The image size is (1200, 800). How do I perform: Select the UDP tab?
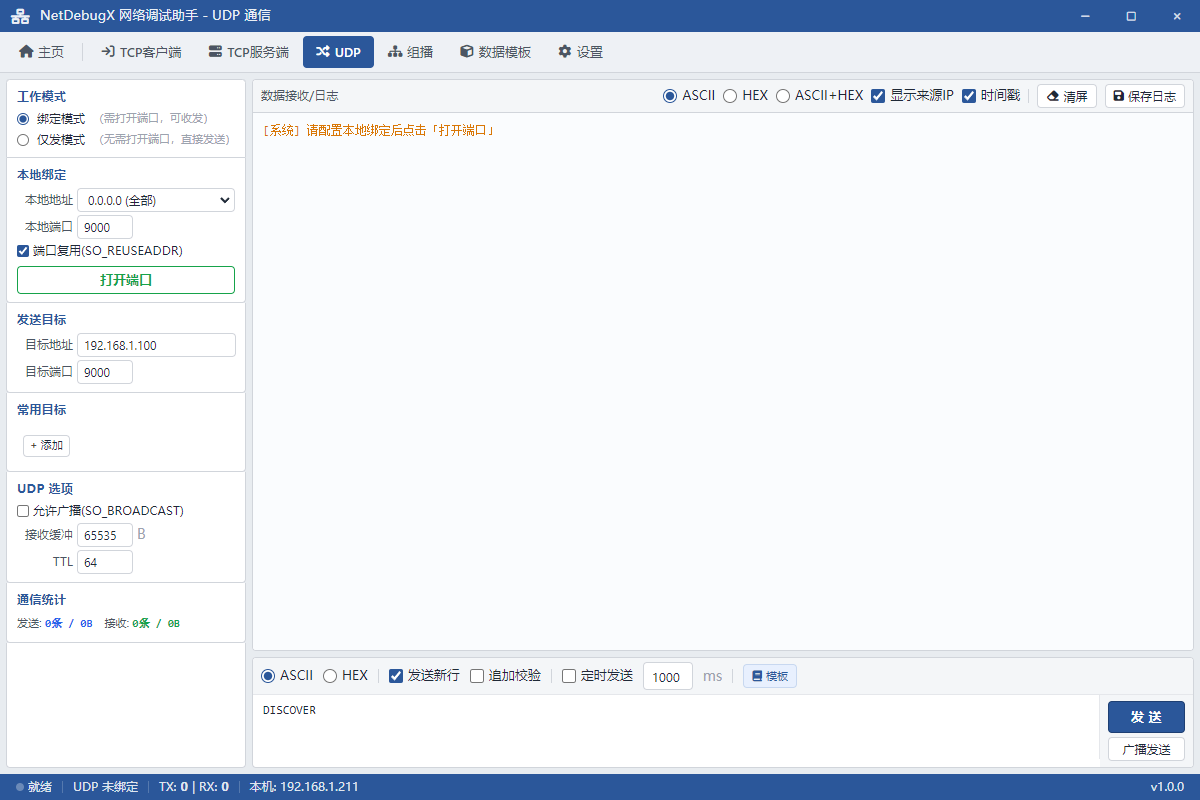click(338, 52)
